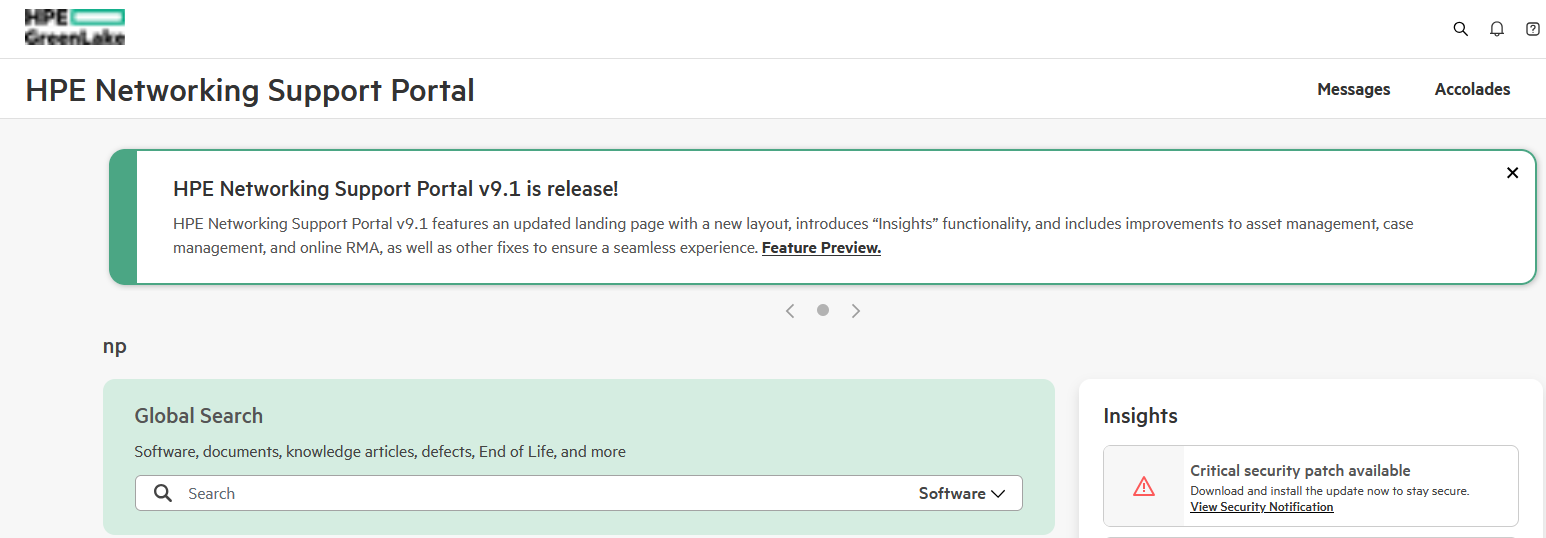
Task: Open the Accolades menu item
Action: [x=1472, y=89]
